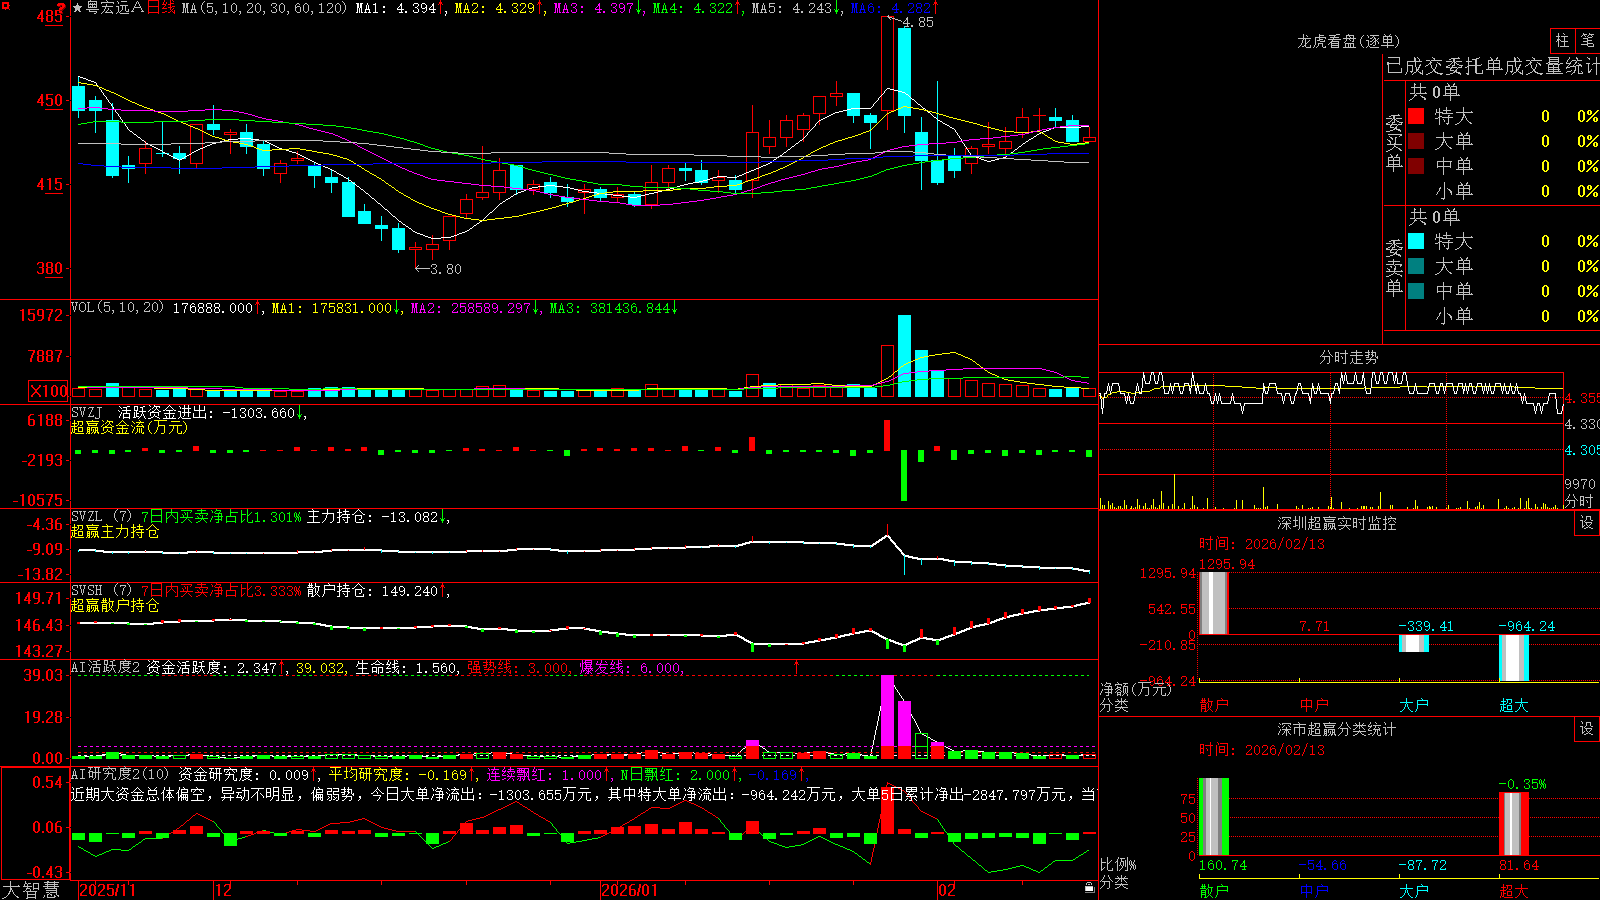Click the 龙虎看盘(逐单) panel title

1348,41
